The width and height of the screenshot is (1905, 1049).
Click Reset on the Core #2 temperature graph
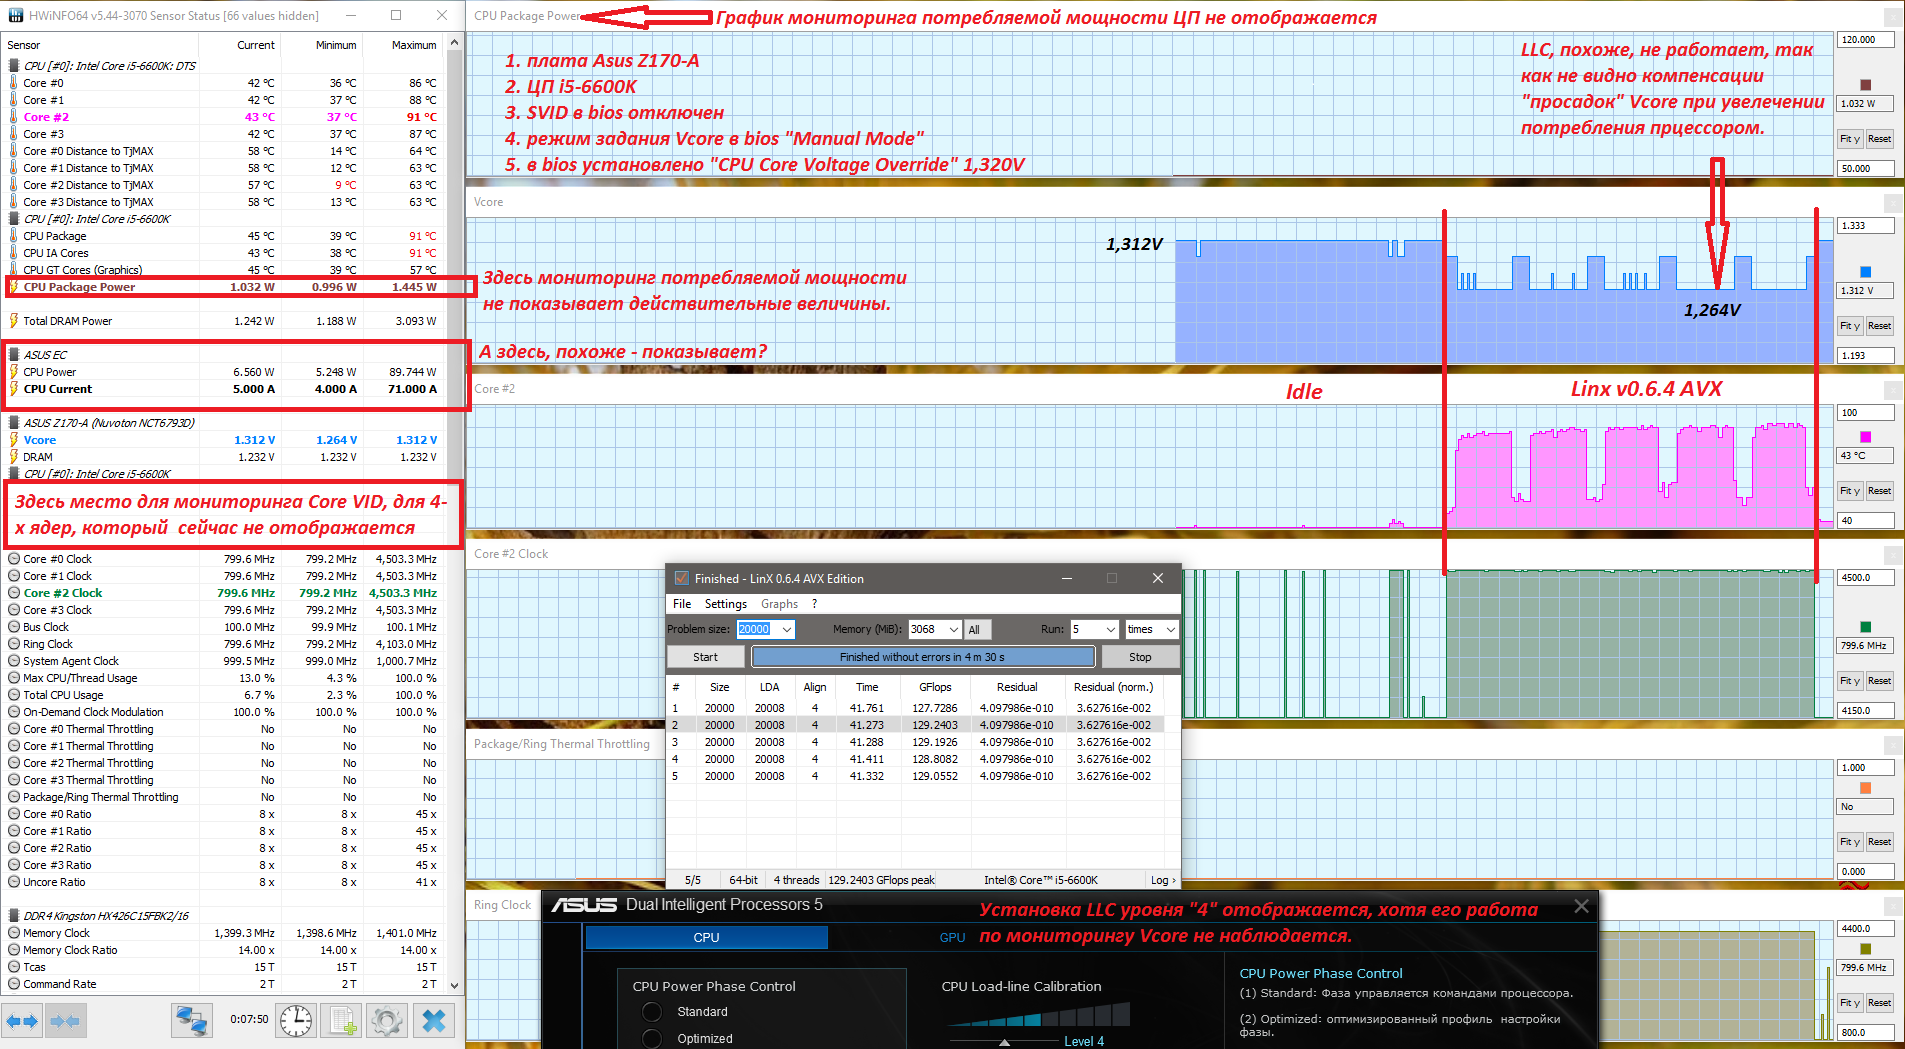[1879, 491]
